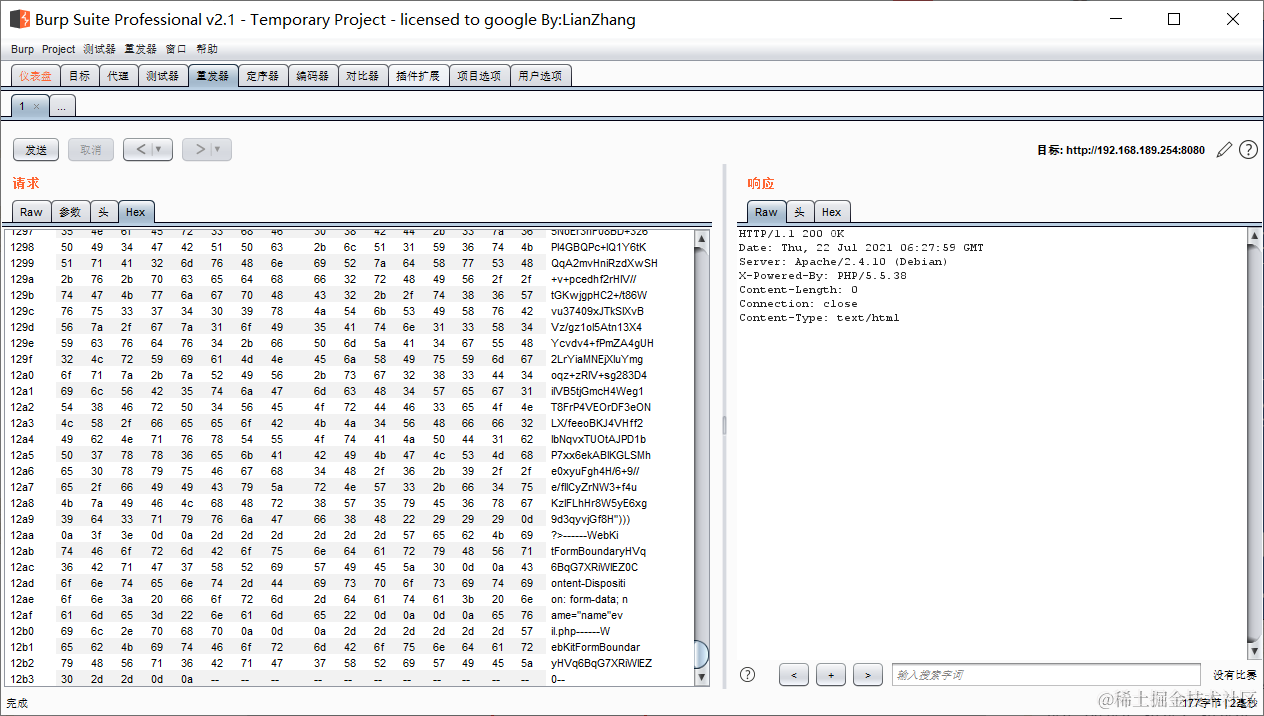
Task: Expand the forward history dropdown arrow
Action: tap(219, 150)
